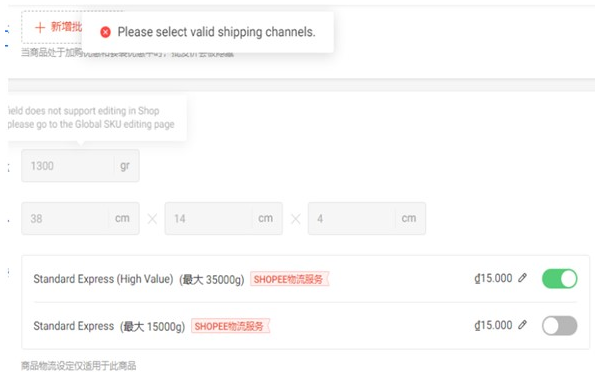The height and width of the screenshot is (387, 595).
Task: Click the length field showing 38
Action: 80,219
